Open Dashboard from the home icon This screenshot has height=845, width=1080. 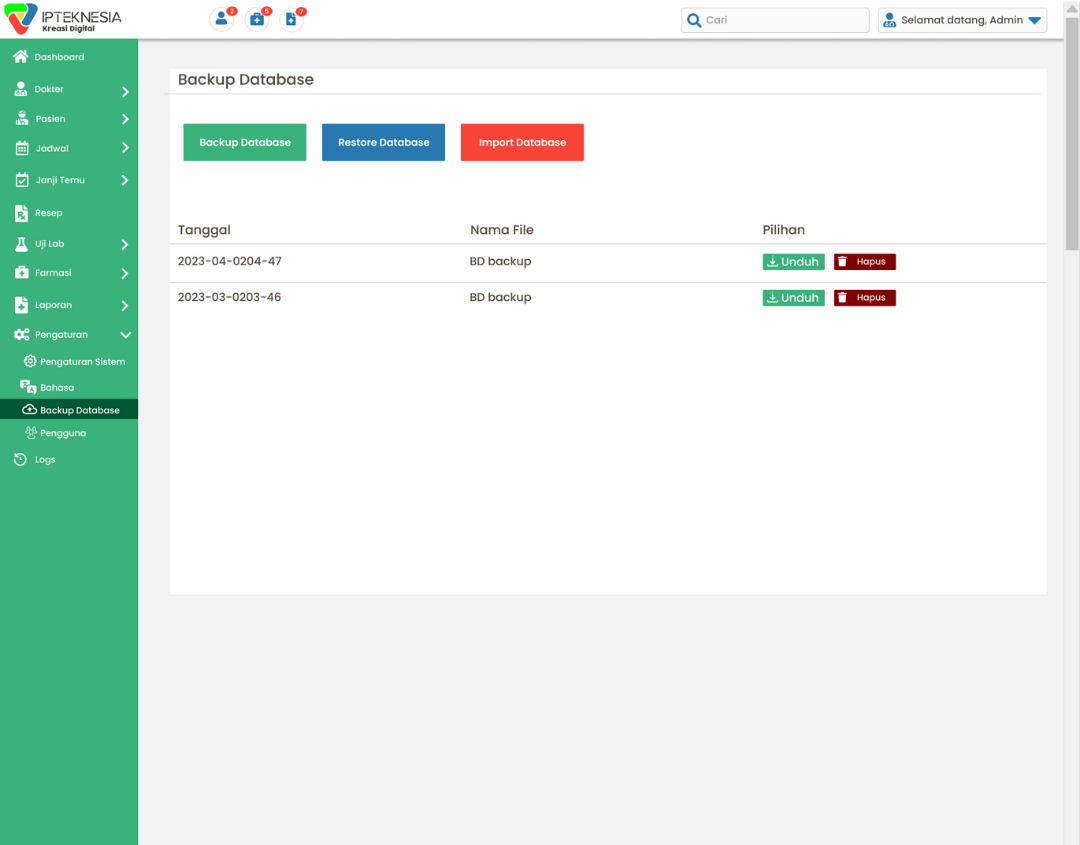click(21, 57)
